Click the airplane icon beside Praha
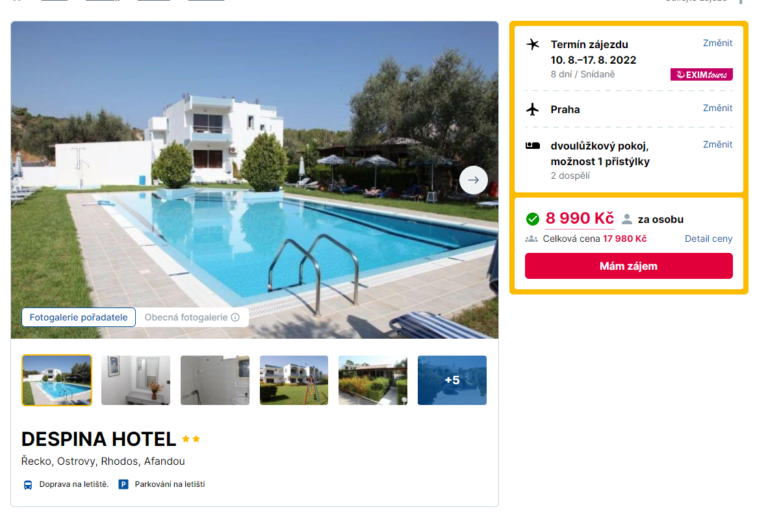Image resolution: width=768 pixels, height=522 pixels. (532, 109)
